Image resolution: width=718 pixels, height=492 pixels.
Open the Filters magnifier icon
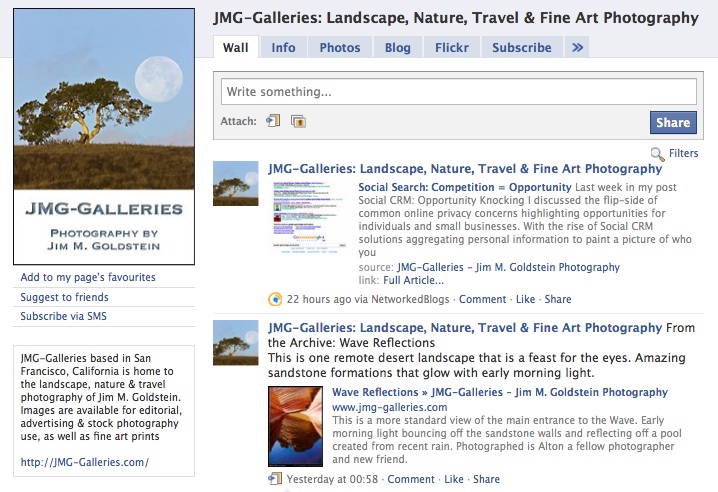(658, 154)
